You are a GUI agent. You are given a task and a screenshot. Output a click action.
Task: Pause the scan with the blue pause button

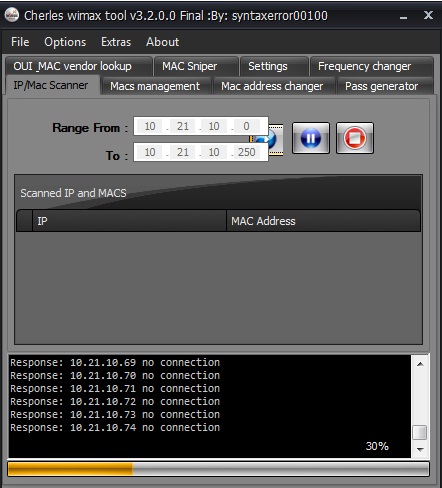[x=311, y=138]
